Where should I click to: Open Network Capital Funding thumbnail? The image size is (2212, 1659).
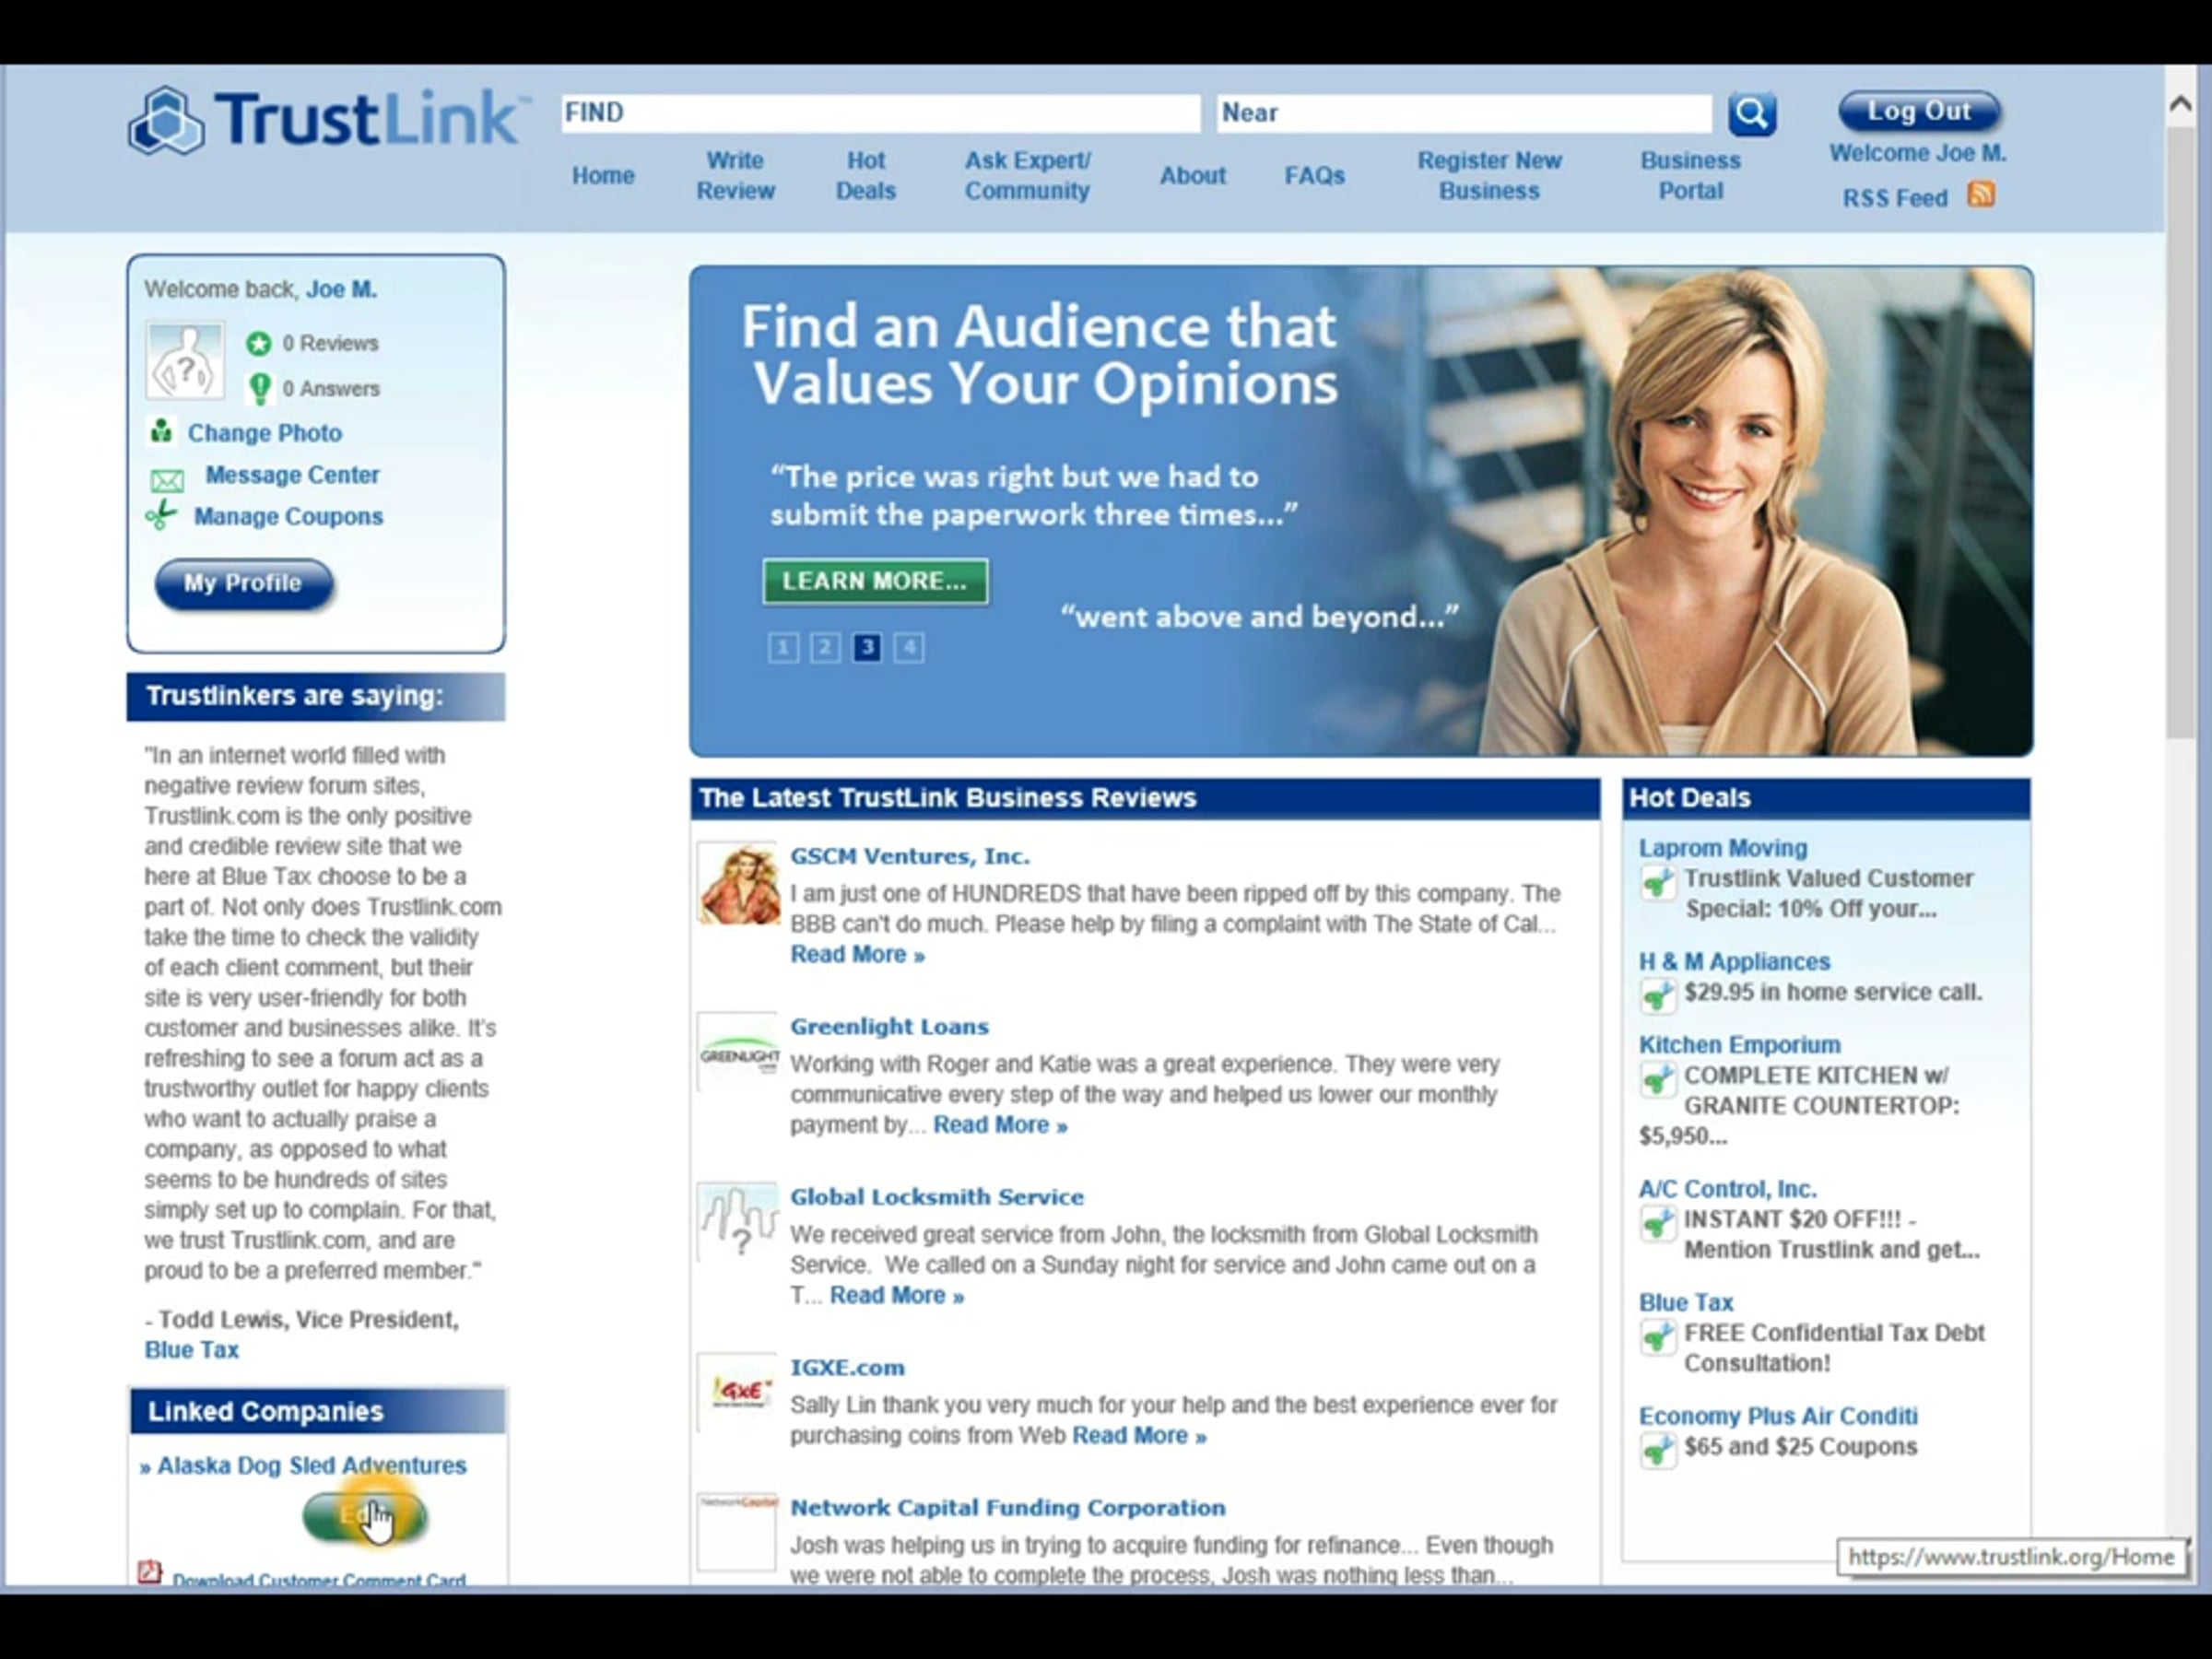[738, 1531]
